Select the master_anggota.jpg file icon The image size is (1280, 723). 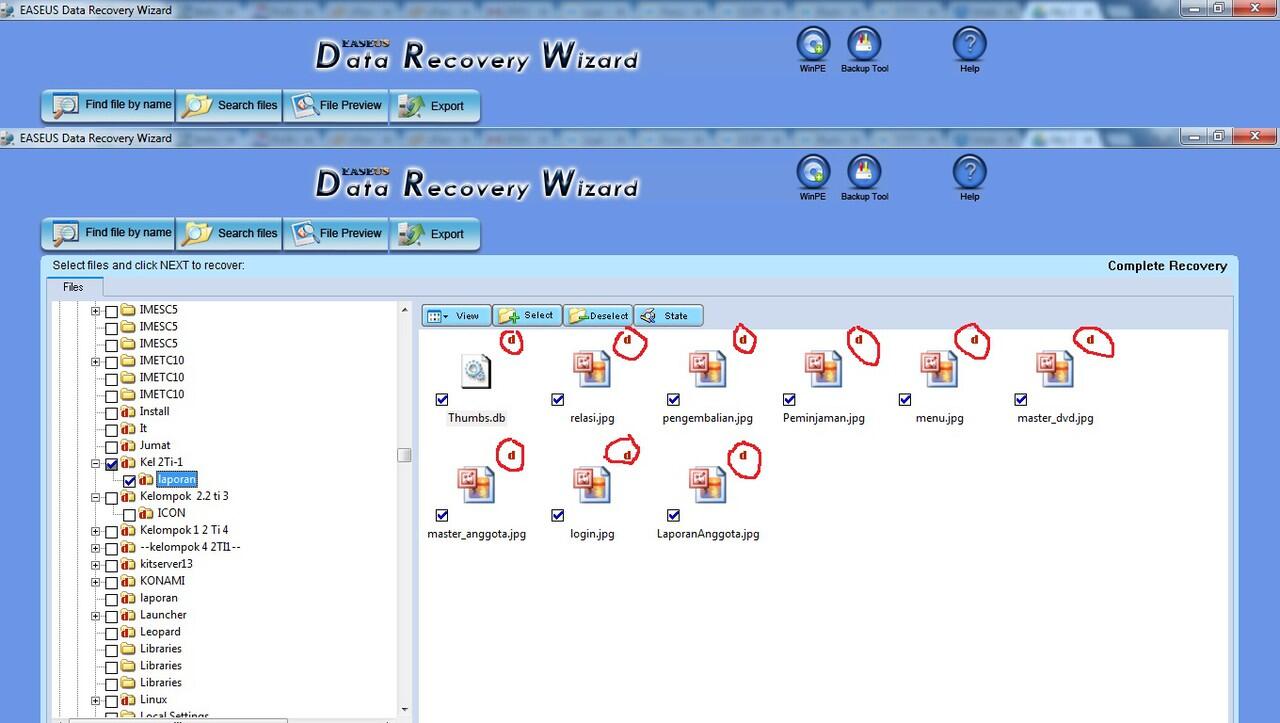(476, 485)
